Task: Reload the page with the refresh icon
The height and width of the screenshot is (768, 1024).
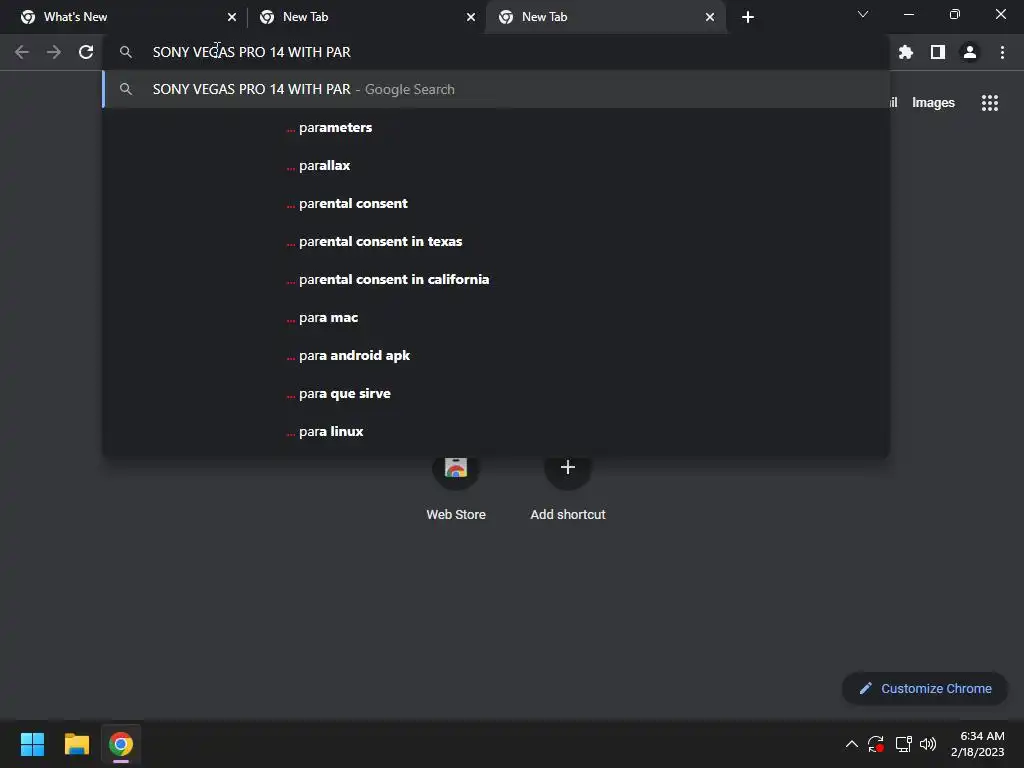Action: [x=86, y=52]
